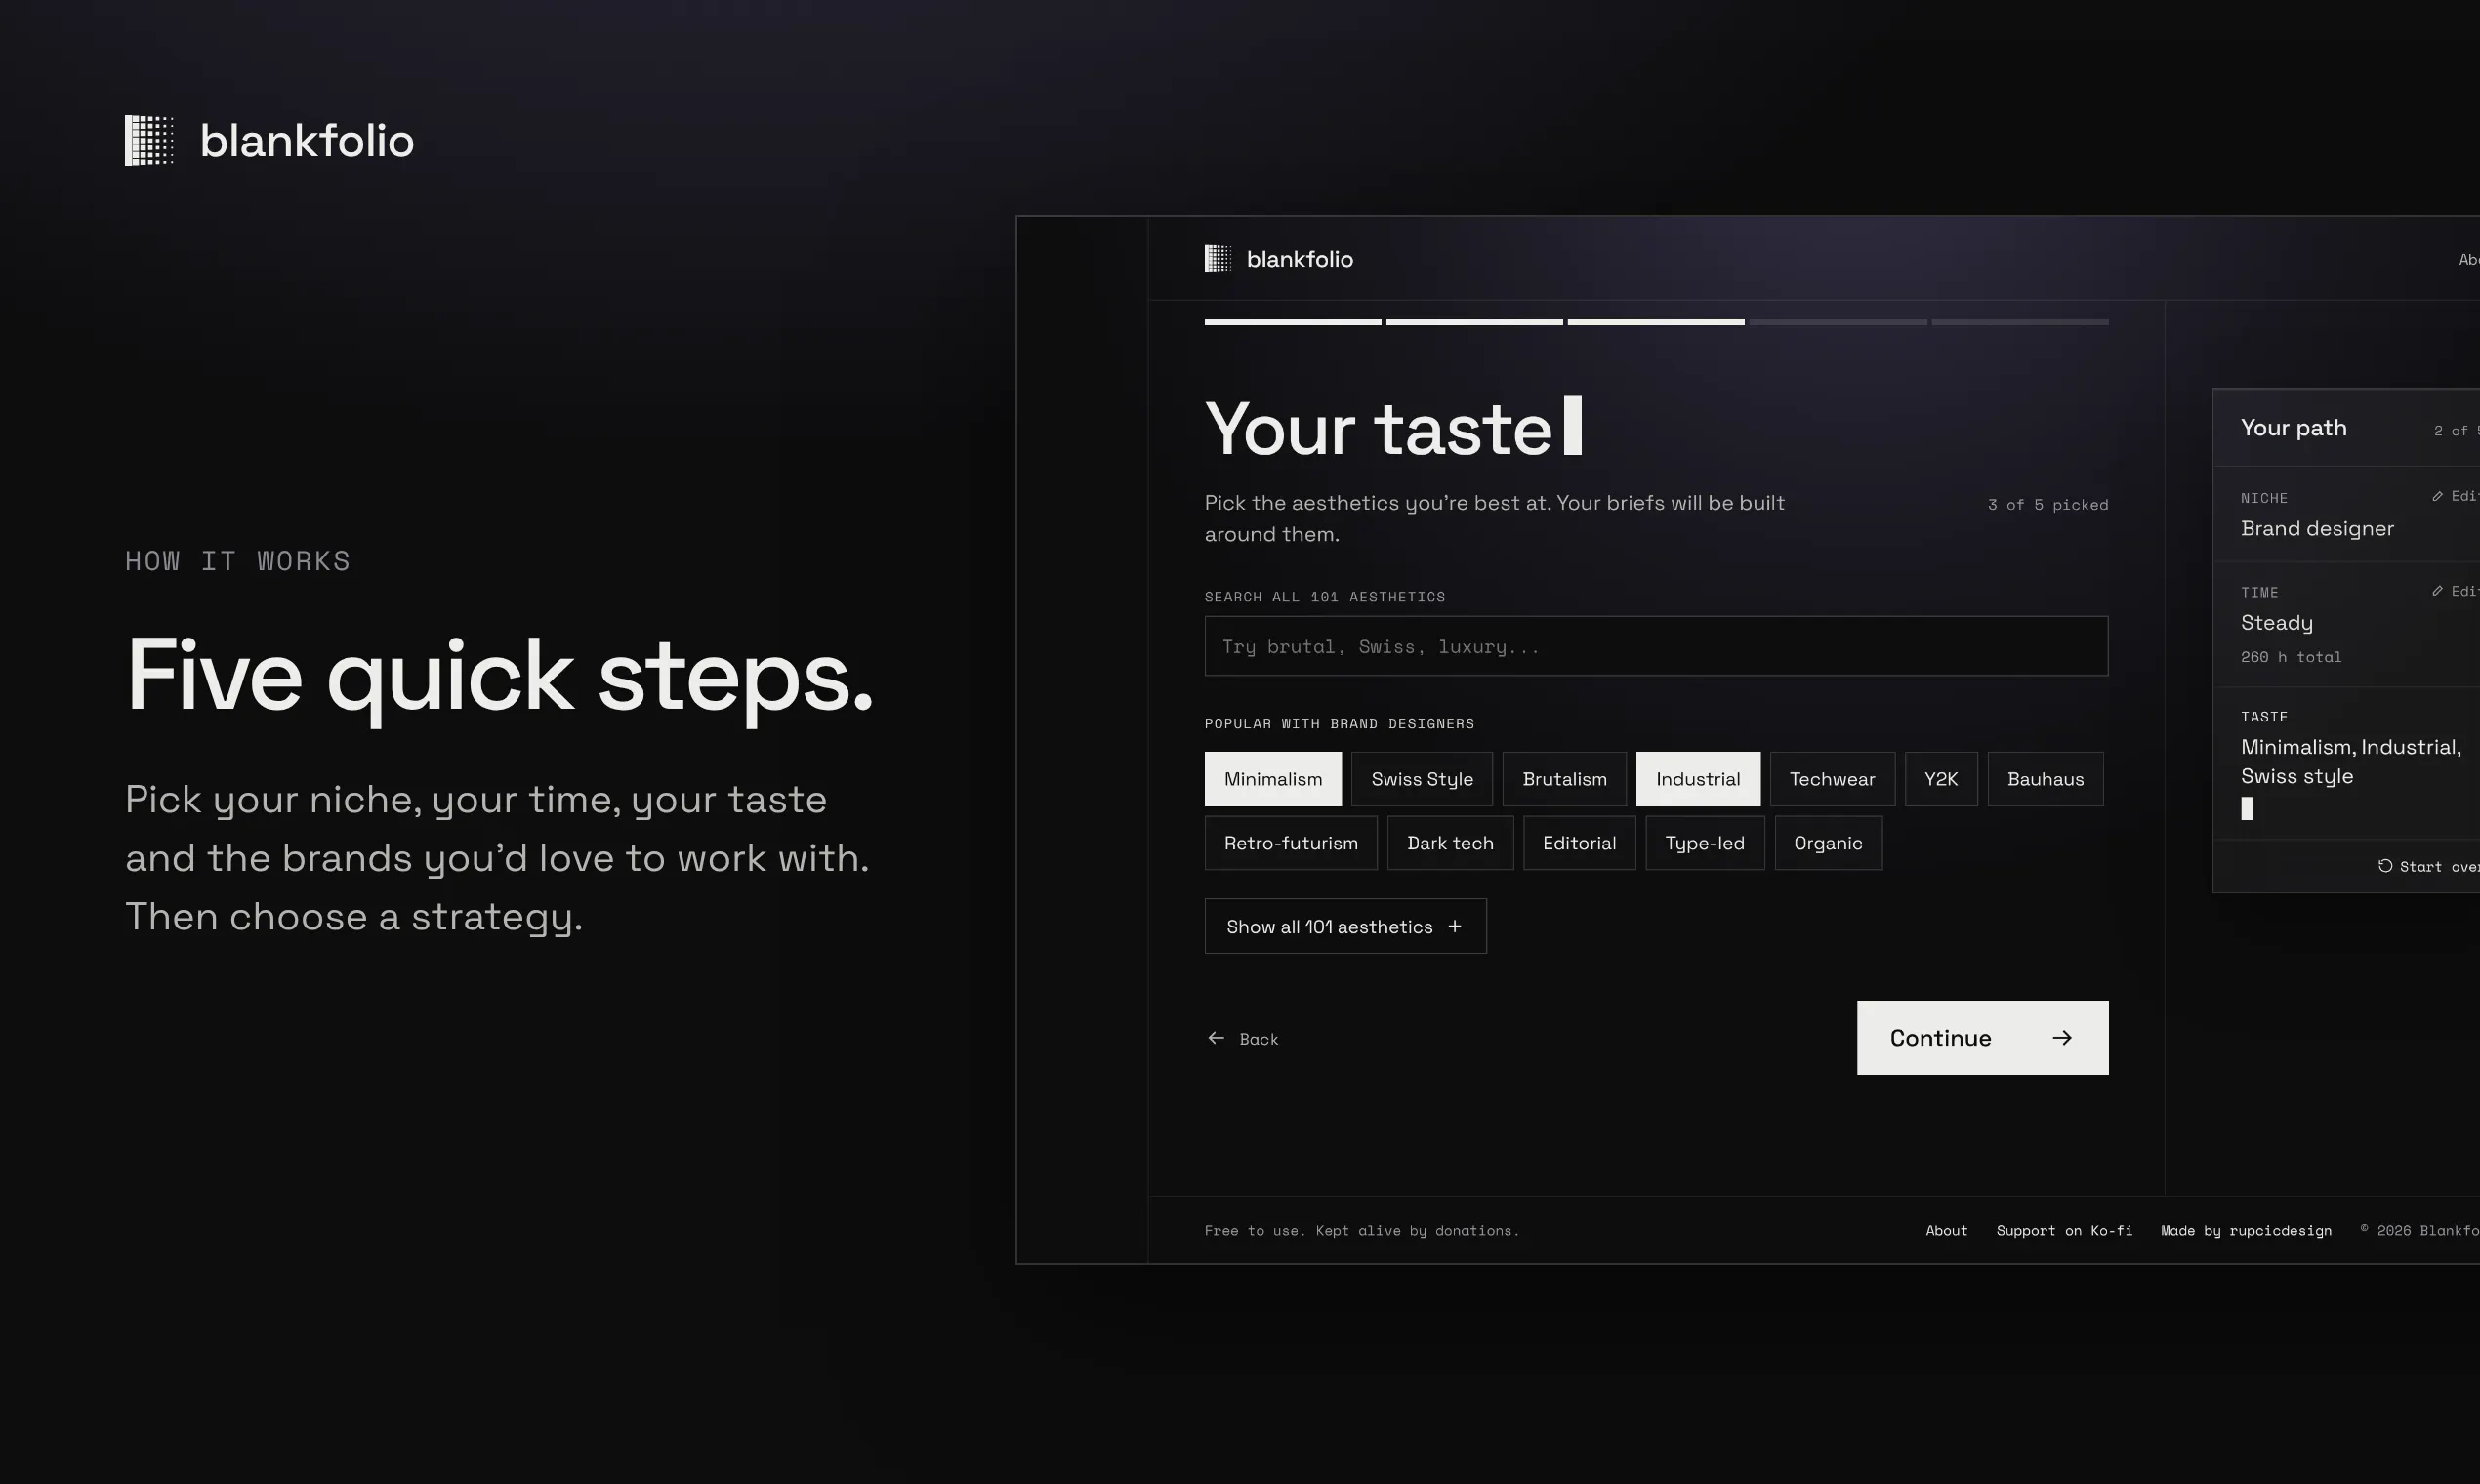The image size is (2480, 1484).
Task: Click the '3 of 5 picked' counter
Action: (2048, 505)
